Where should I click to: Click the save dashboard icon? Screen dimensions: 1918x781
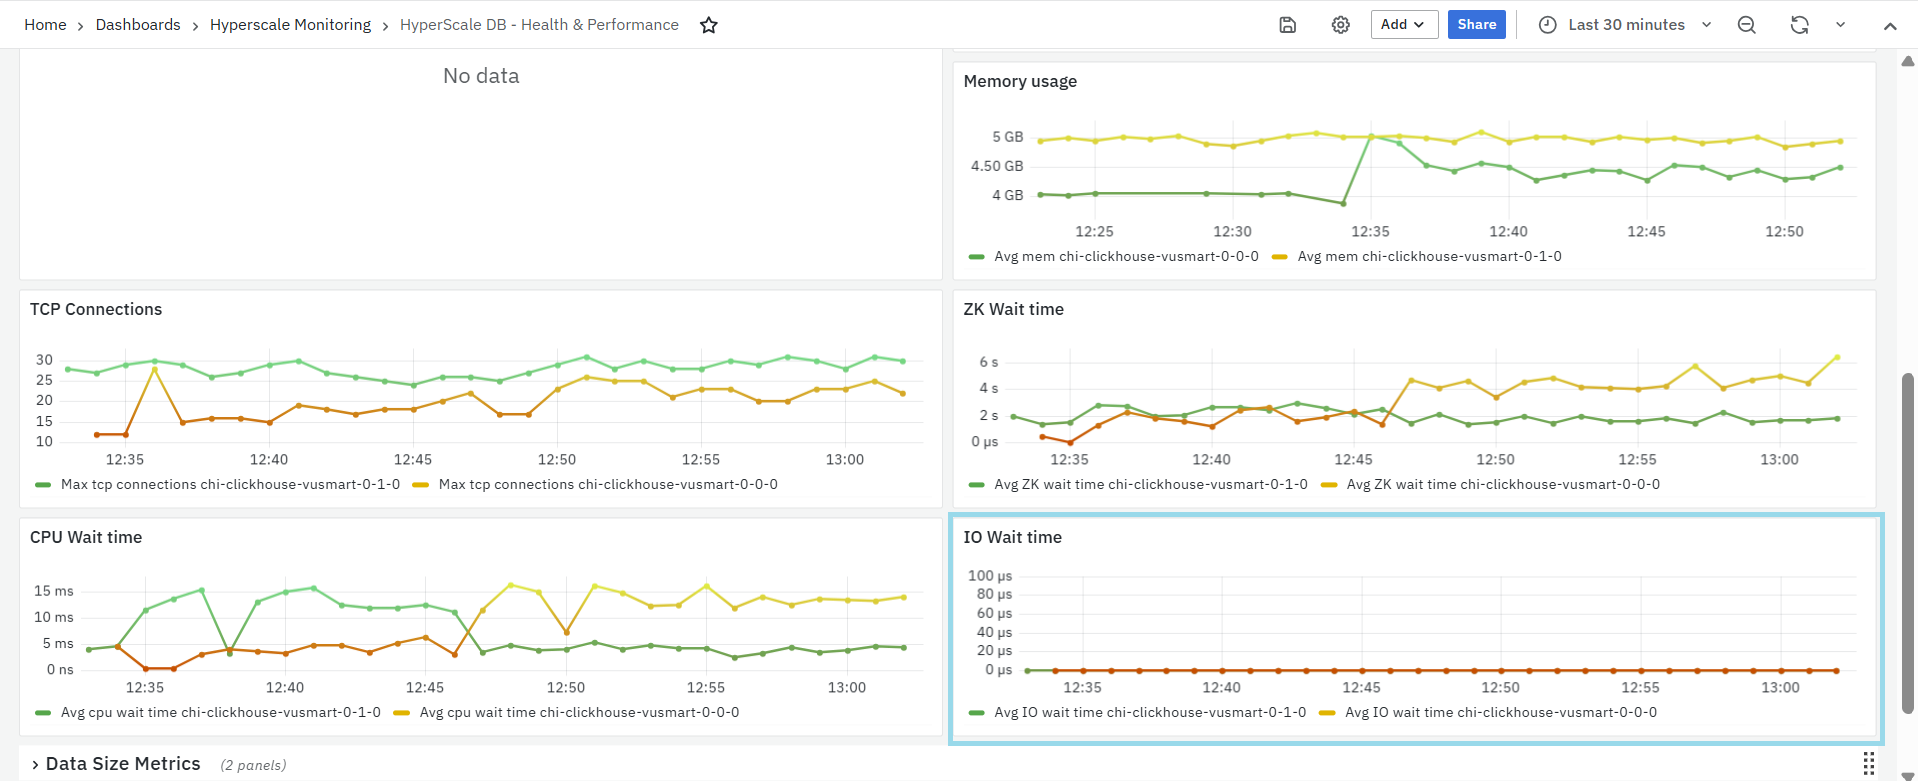point(1288,25)
